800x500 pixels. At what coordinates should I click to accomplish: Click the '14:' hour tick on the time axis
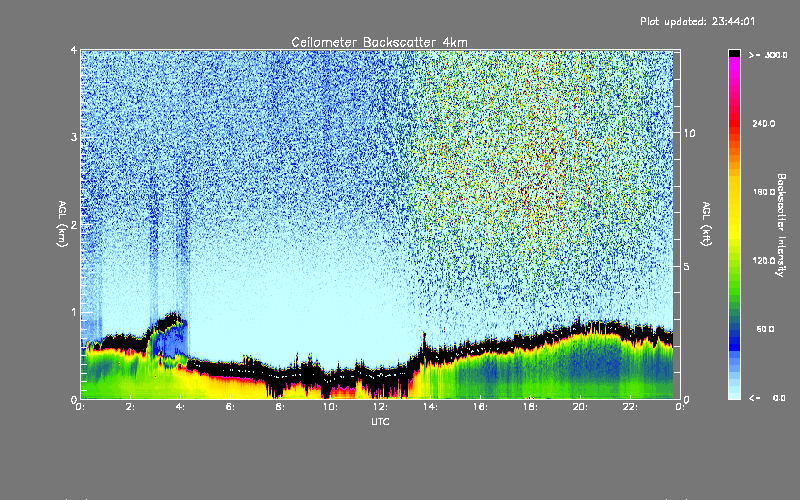coord(430,407)
